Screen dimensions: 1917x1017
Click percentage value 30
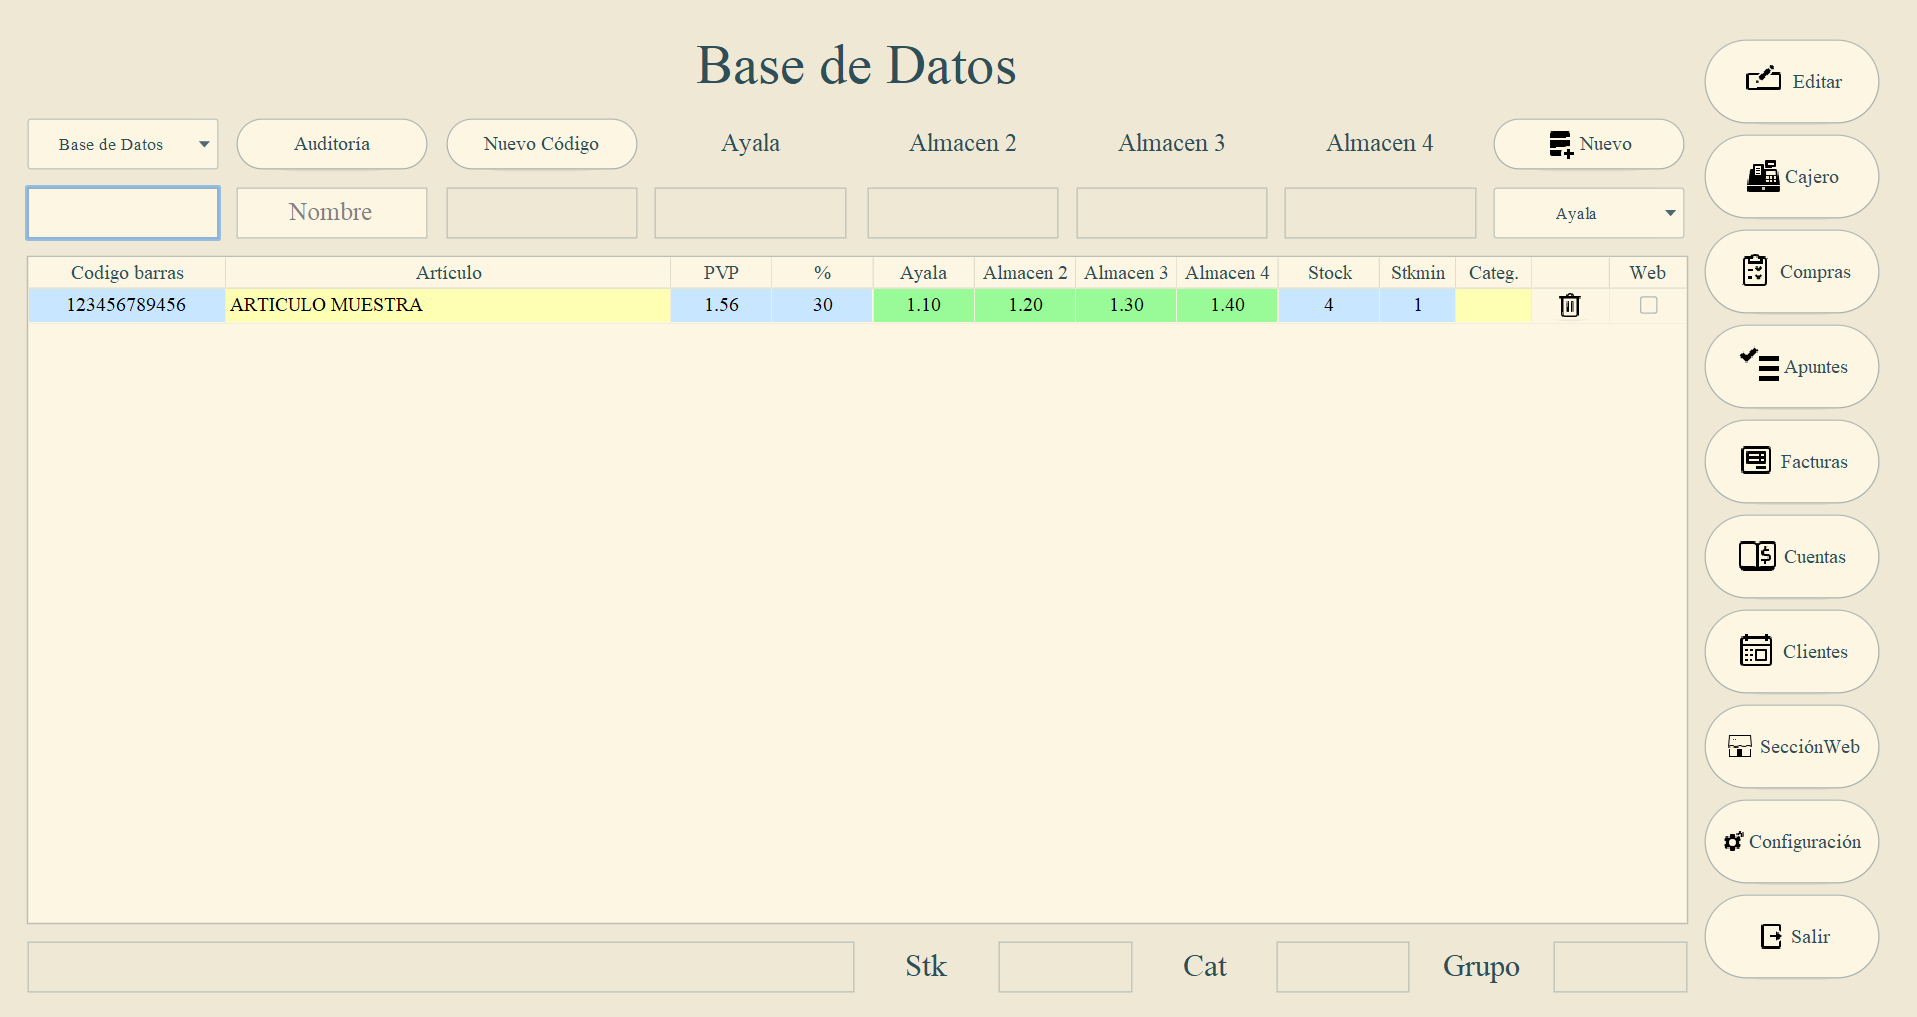click(x=822, y=305)
